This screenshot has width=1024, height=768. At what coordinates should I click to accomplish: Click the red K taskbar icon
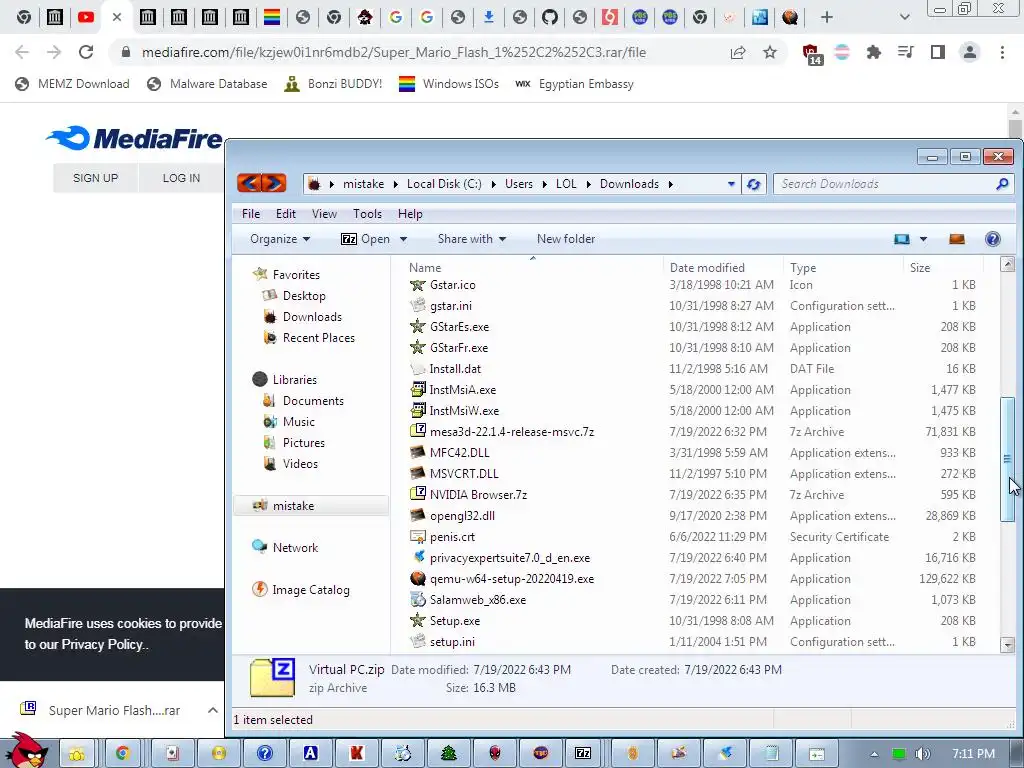tap(357, 753)
